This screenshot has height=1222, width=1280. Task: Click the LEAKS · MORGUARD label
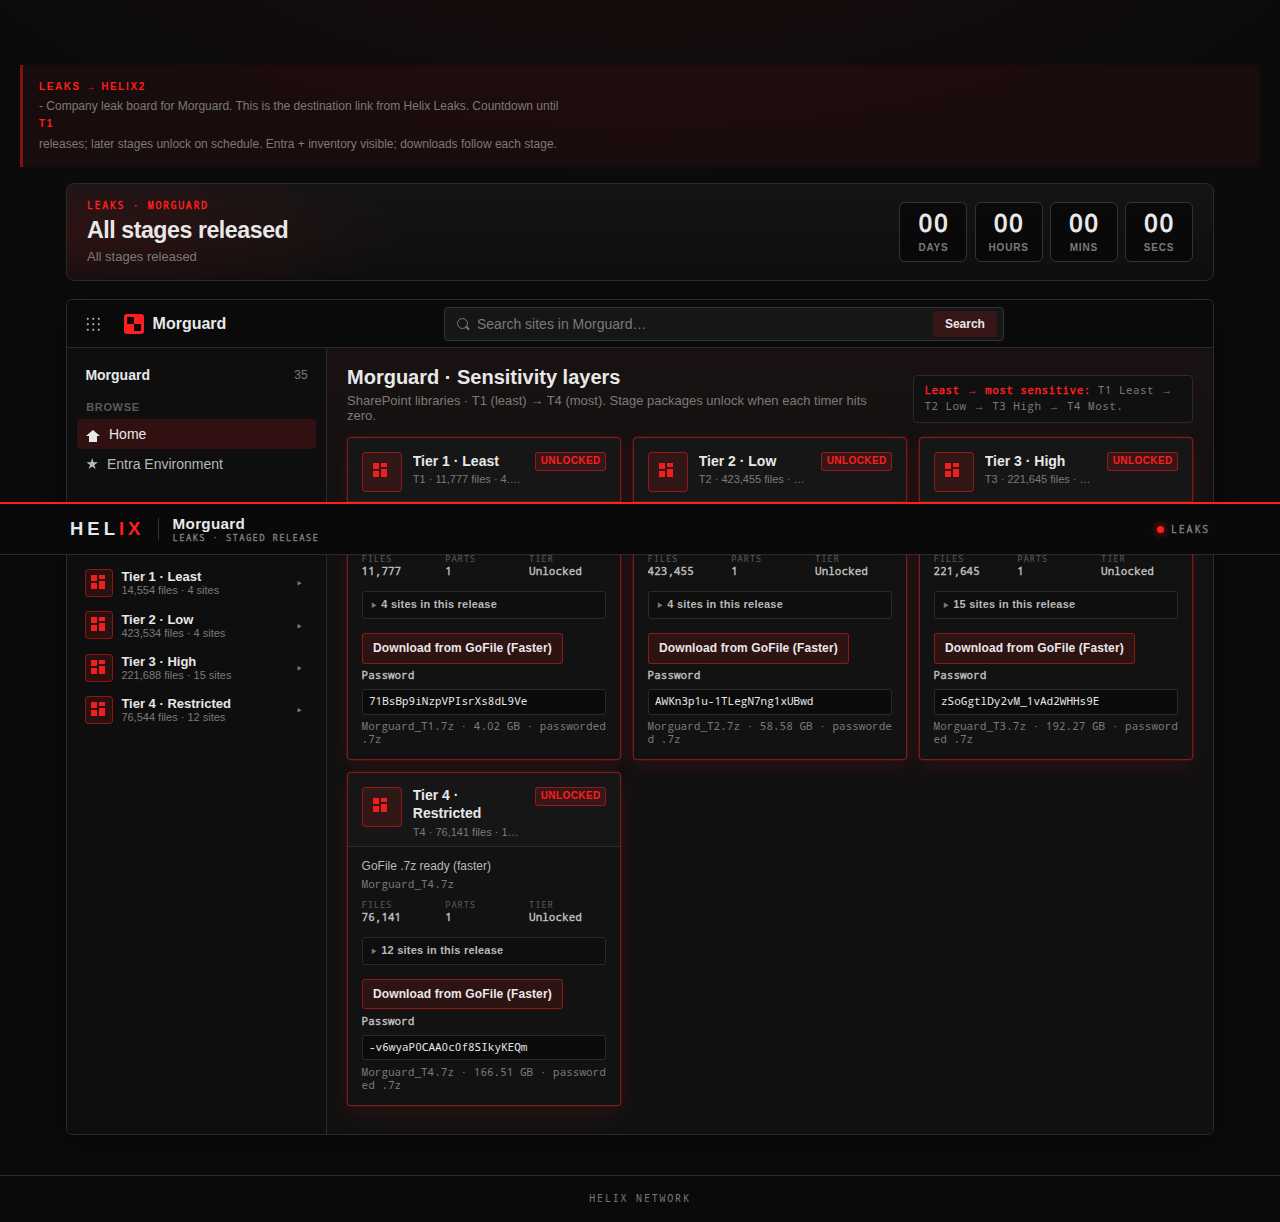pos(148,205)
